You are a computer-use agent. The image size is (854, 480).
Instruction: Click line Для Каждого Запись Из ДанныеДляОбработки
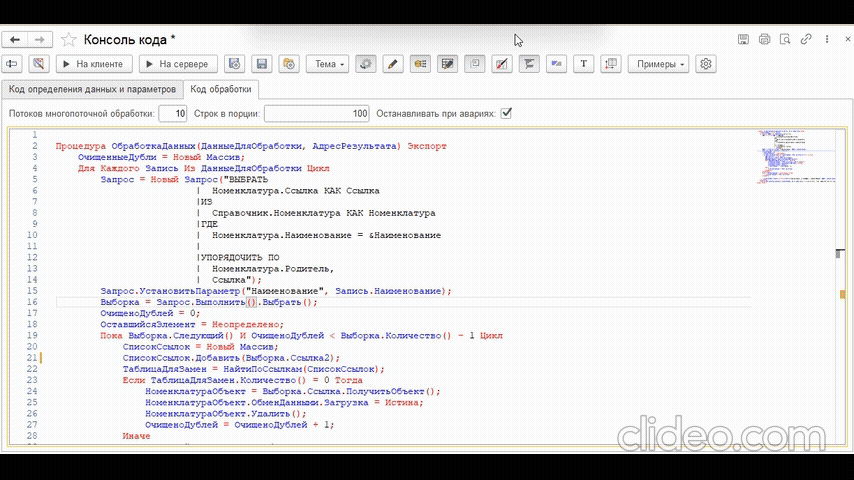pyautogui.click(x=204, y=168)
